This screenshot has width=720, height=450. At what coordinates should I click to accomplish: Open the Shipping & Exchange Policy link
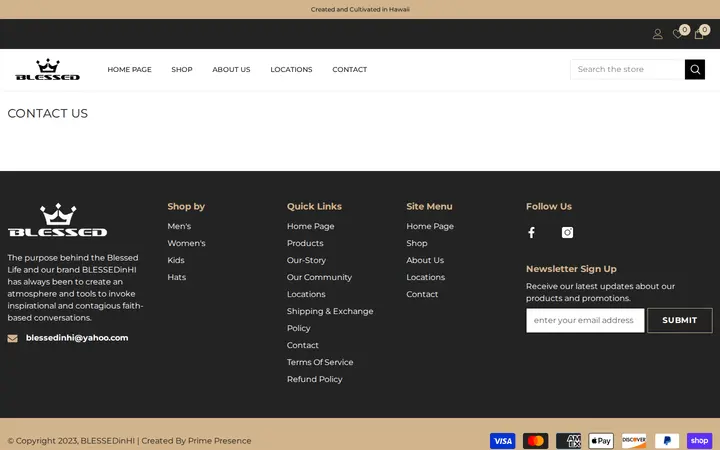(330, 320)
